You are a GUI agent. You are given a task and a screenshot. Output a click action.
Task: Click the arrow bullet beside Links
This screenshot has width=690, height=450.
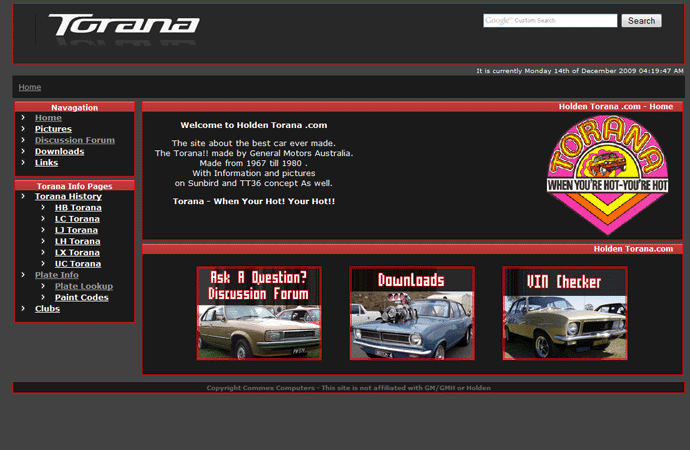pos(23,162)
